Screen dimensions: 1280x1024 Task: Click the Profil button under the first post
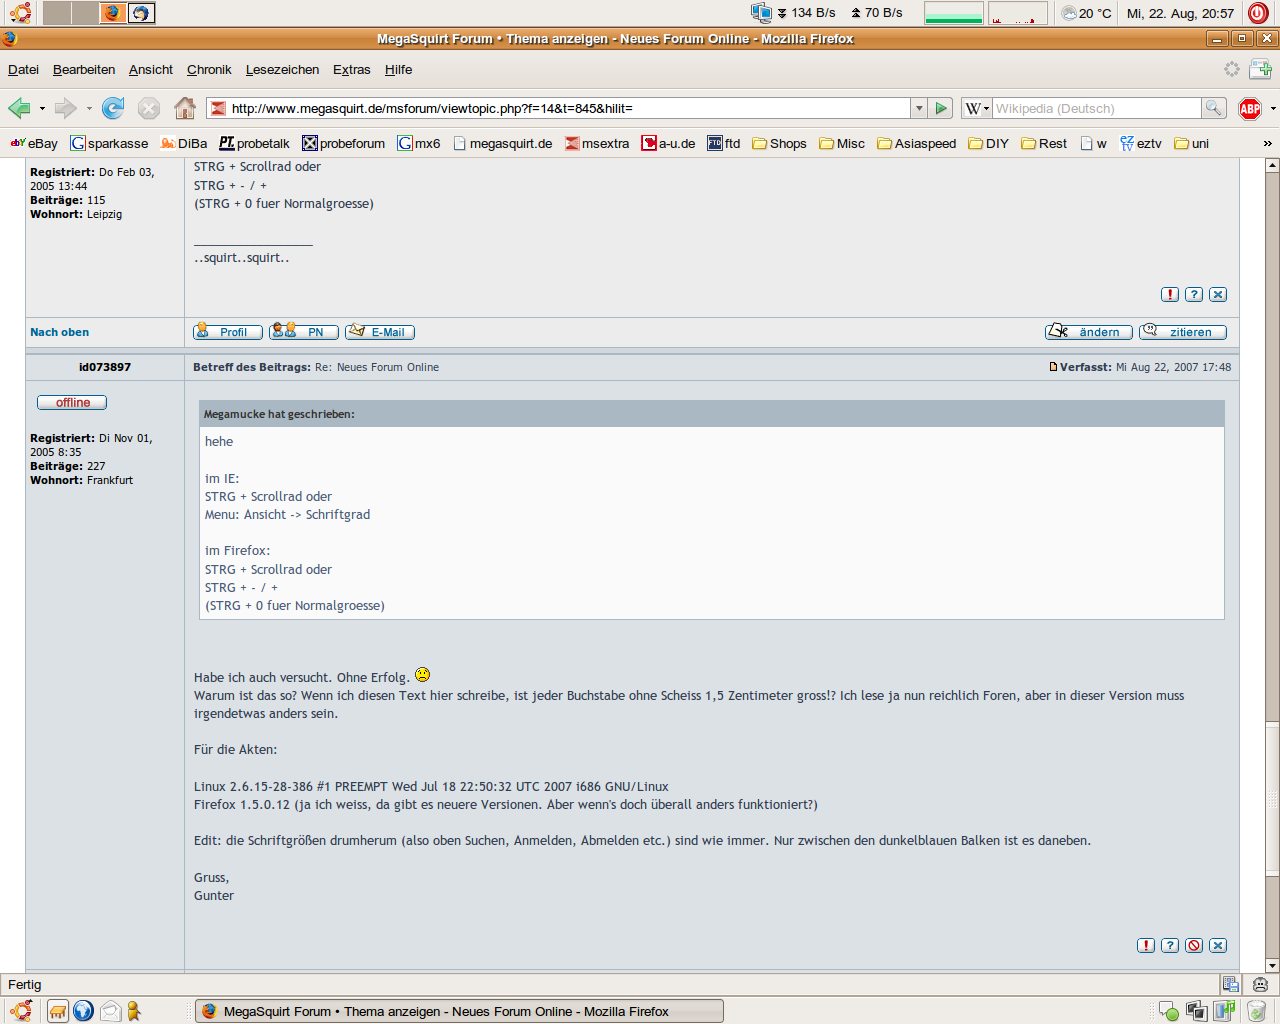228,332
